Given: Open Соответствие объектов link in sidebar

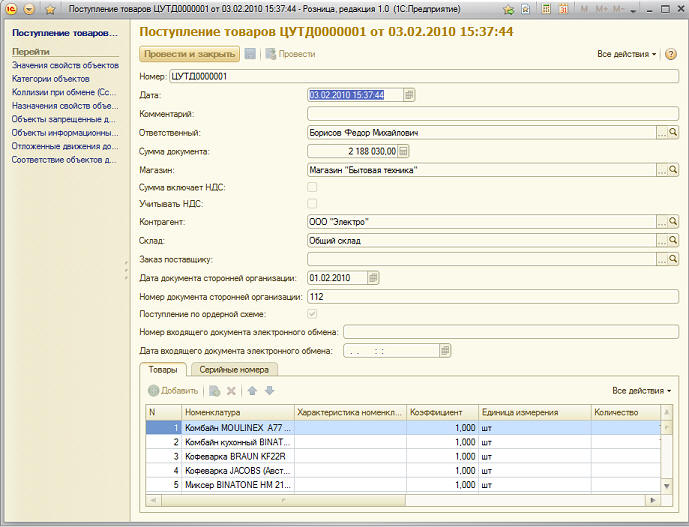Looking at the screenshot, I should pyautogui.click(x=64, y=160).
